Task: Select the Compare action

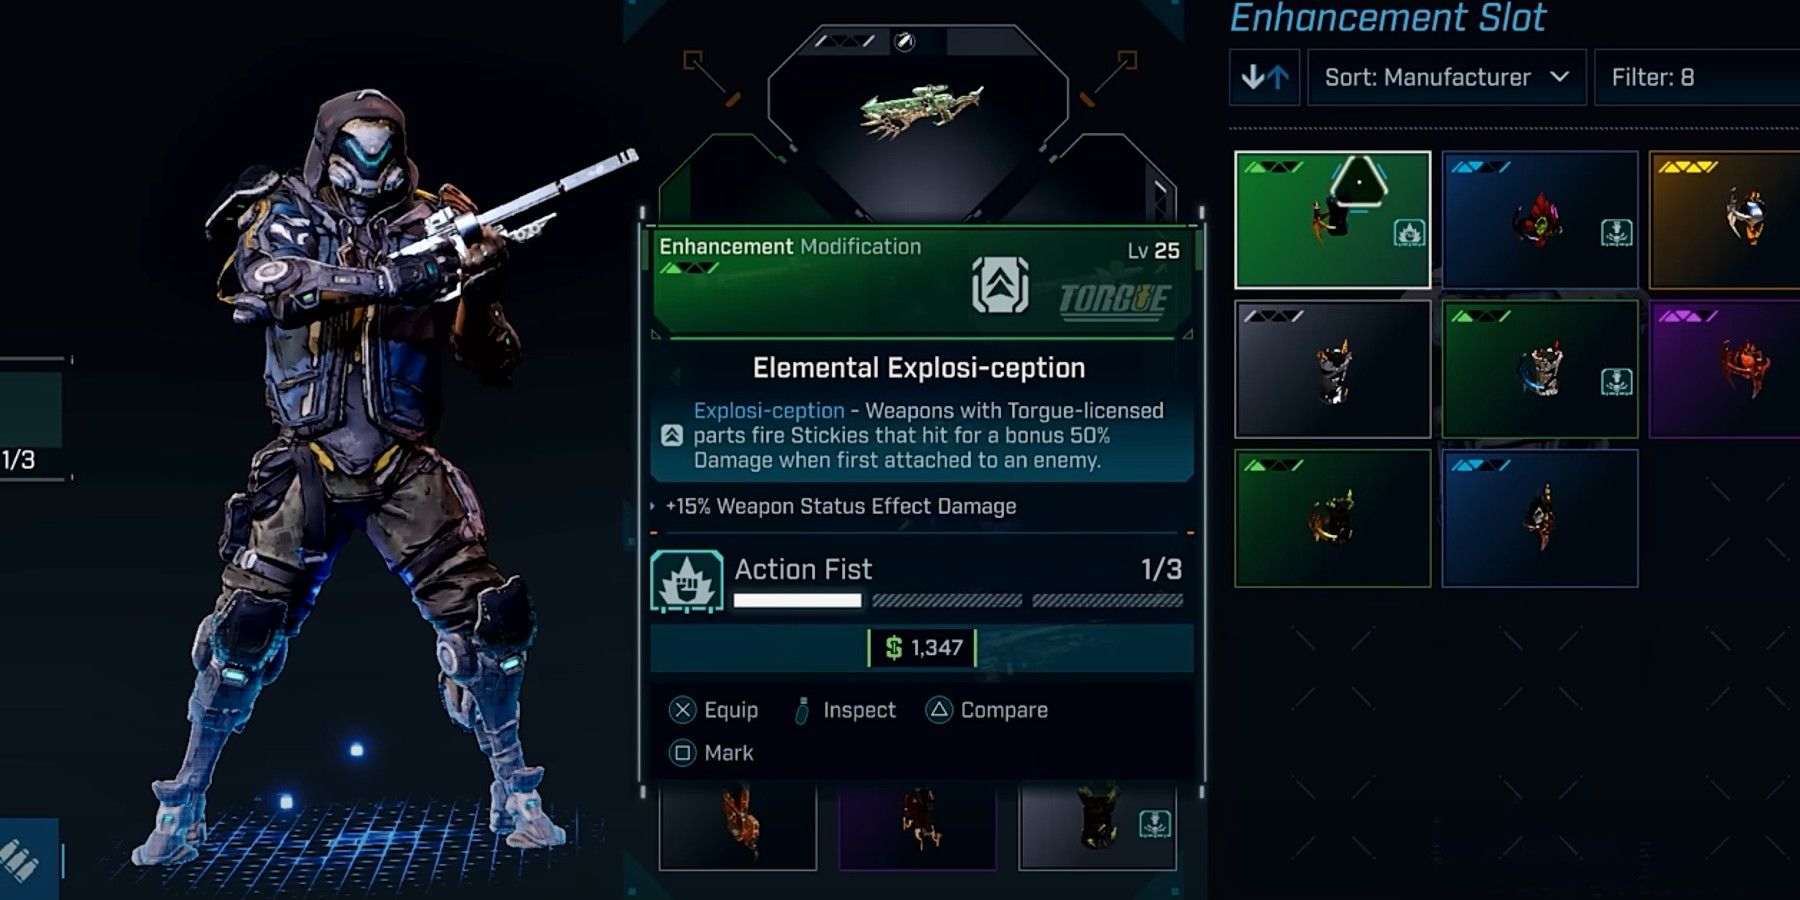Action: point(987,710)
